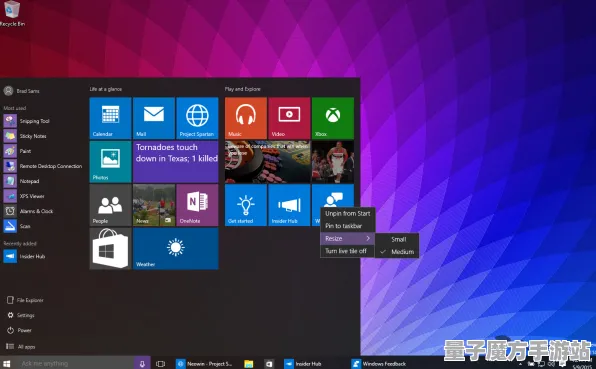This screenshot has height=369, width=596.
Task: Open the Store taskbar icon
Action: click(269, 364)
